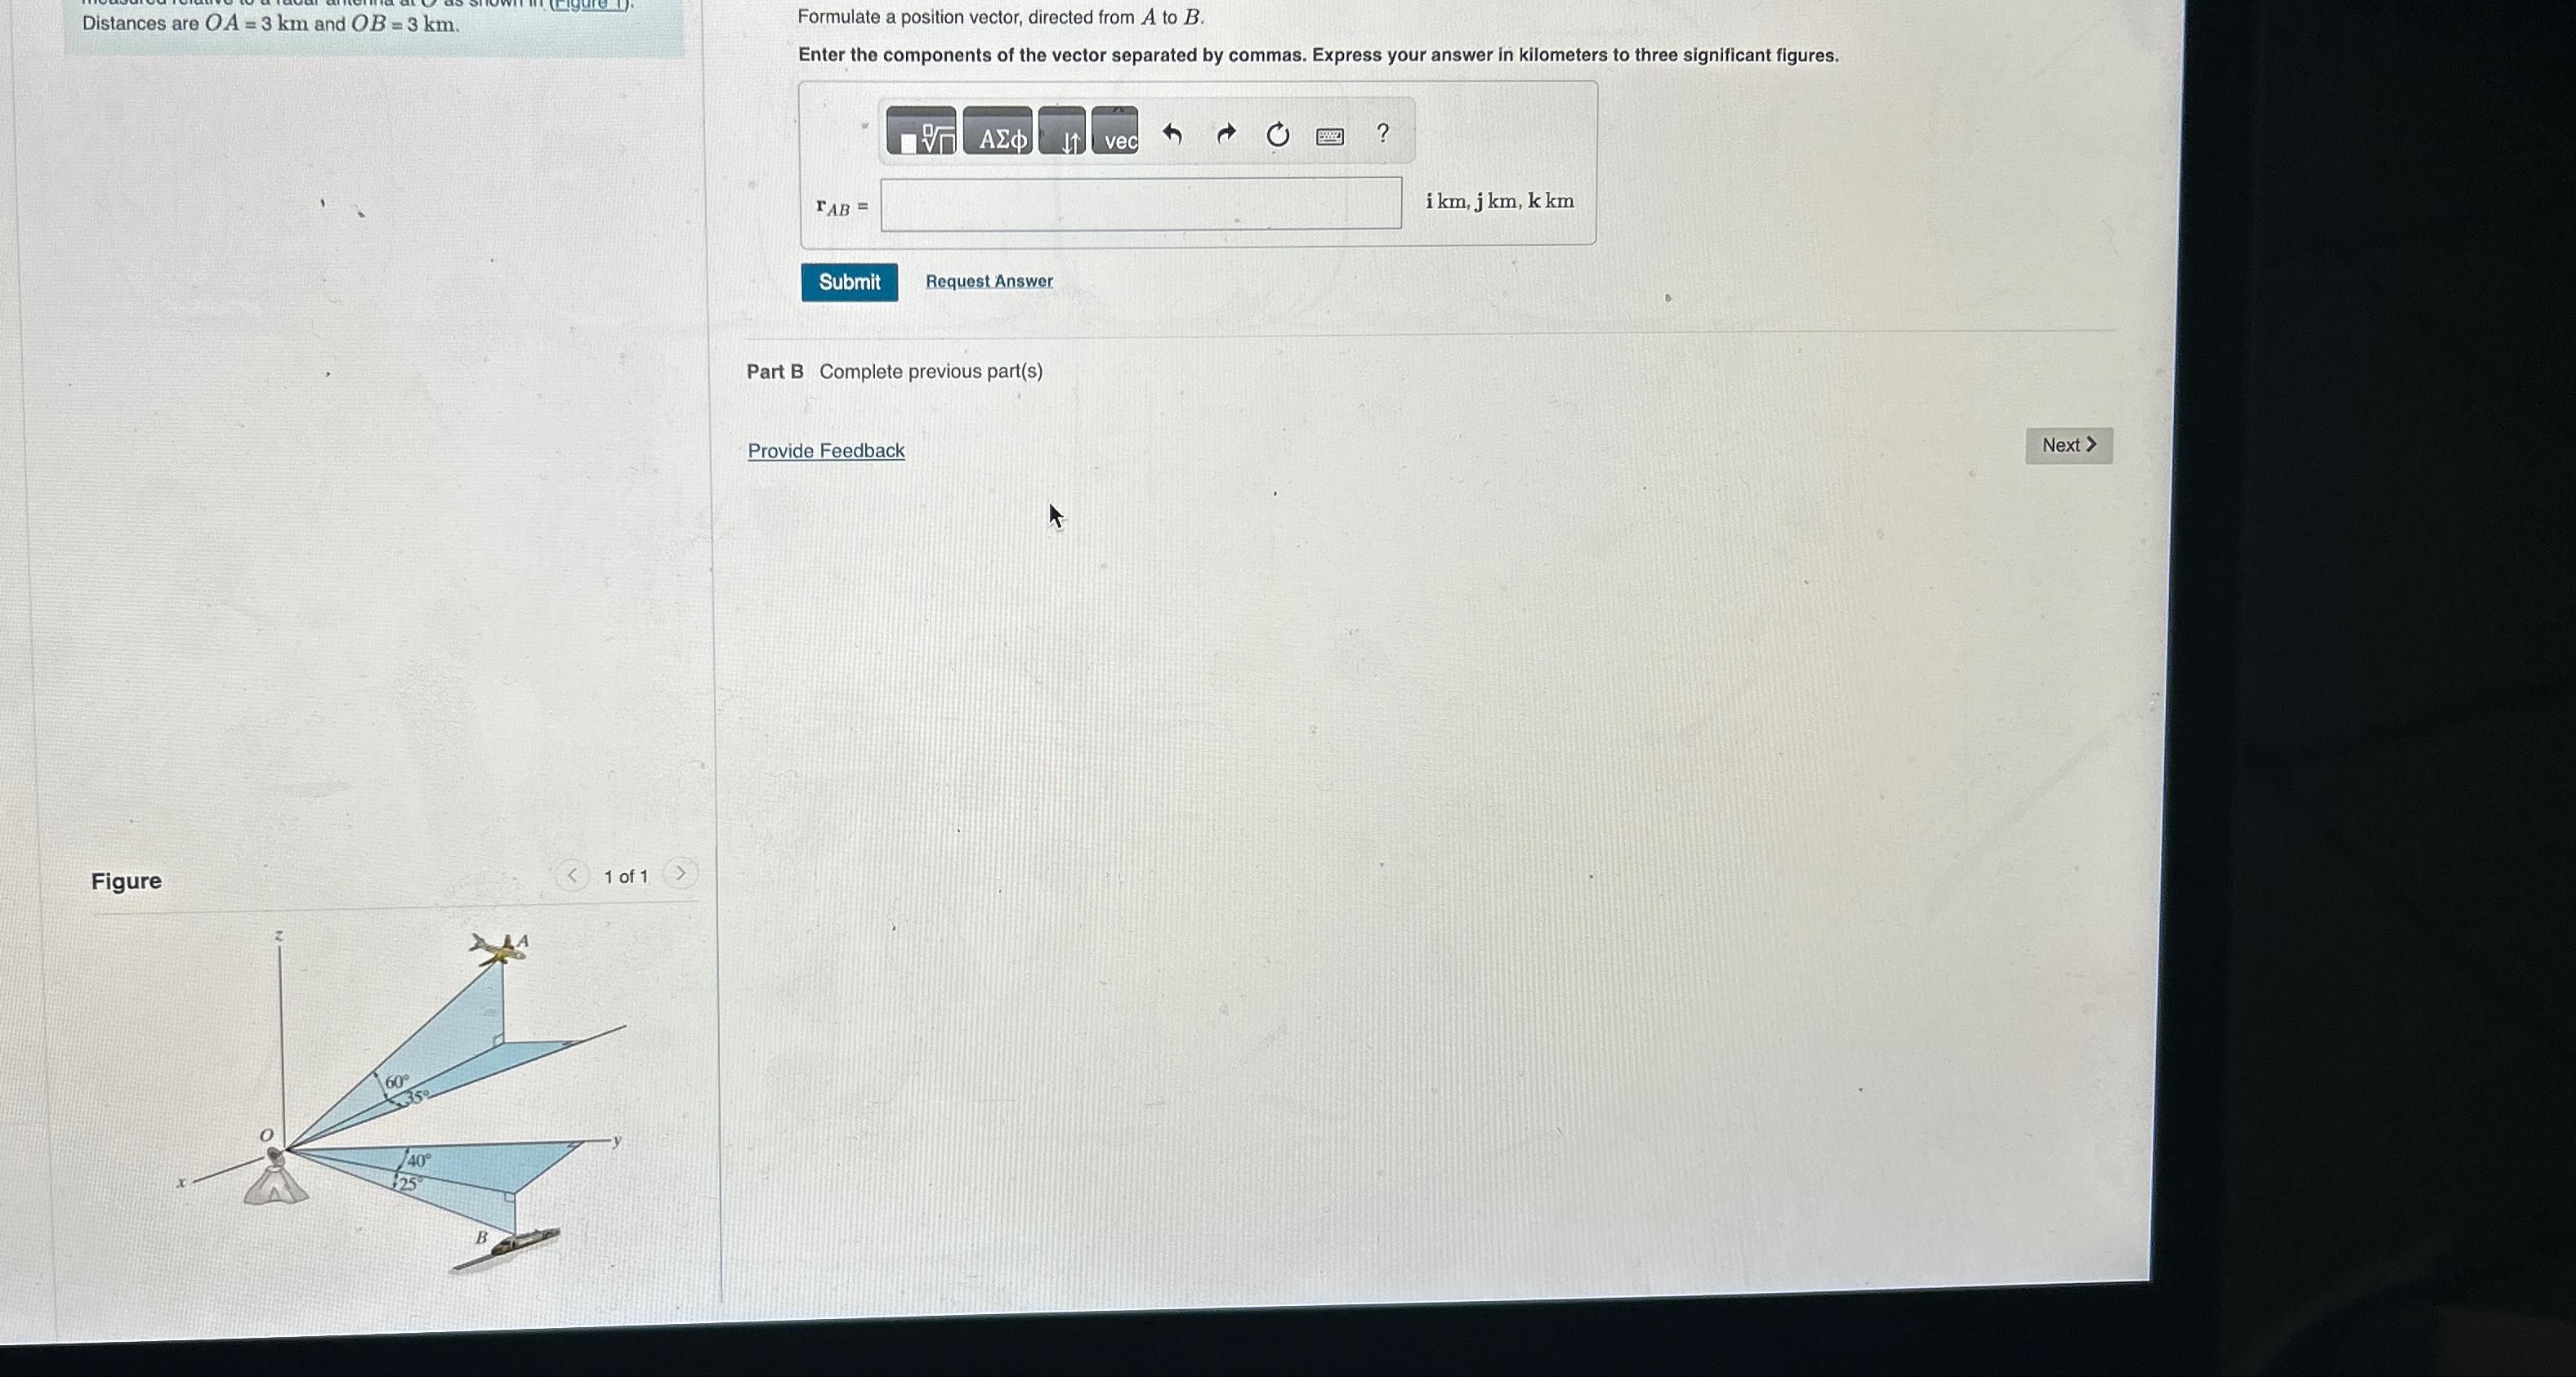Click the Next navigation button
This screenshot has height=1377, width=2576.
(2069, 444)
